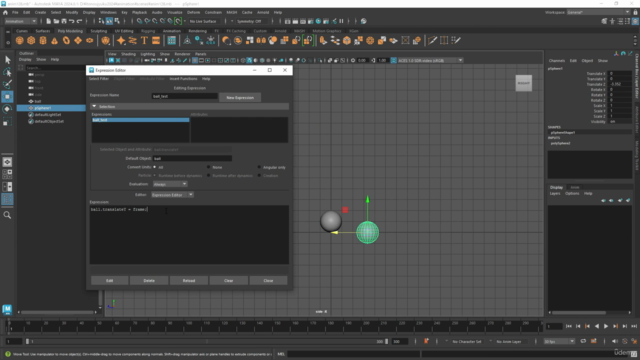The width and height of the screenshot is (640, 360).
Task: Click the Maya home icon
Action: pos(5,13)
